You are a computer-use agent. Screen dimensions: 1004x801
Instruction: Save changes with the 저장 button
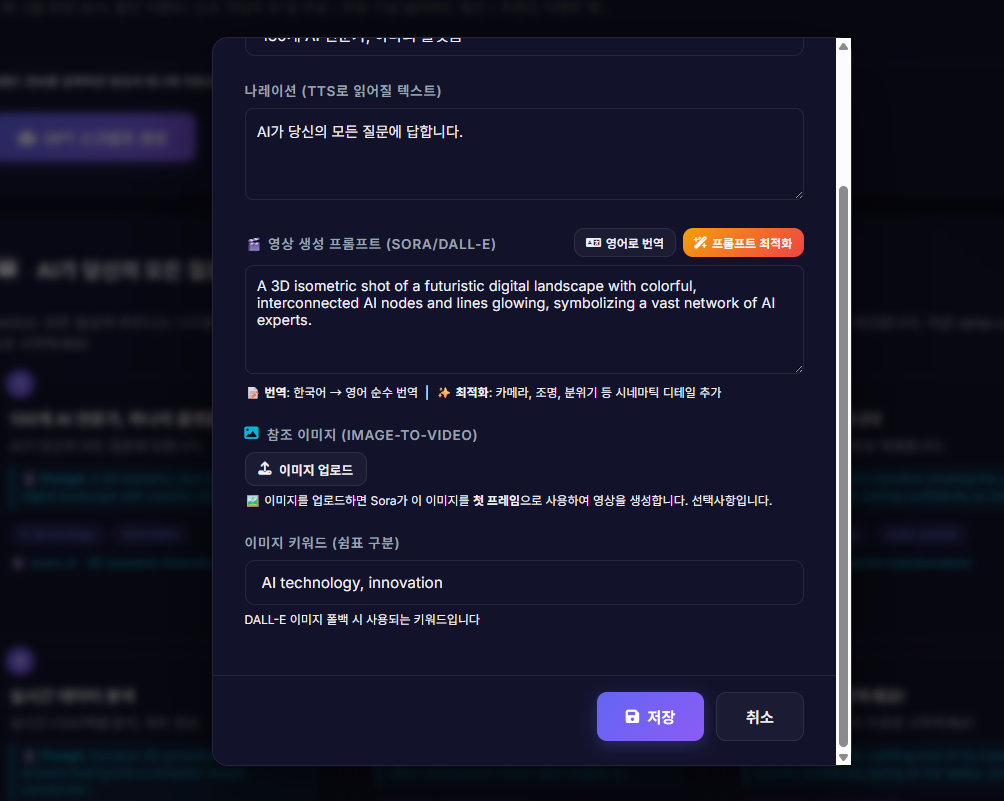650,716
